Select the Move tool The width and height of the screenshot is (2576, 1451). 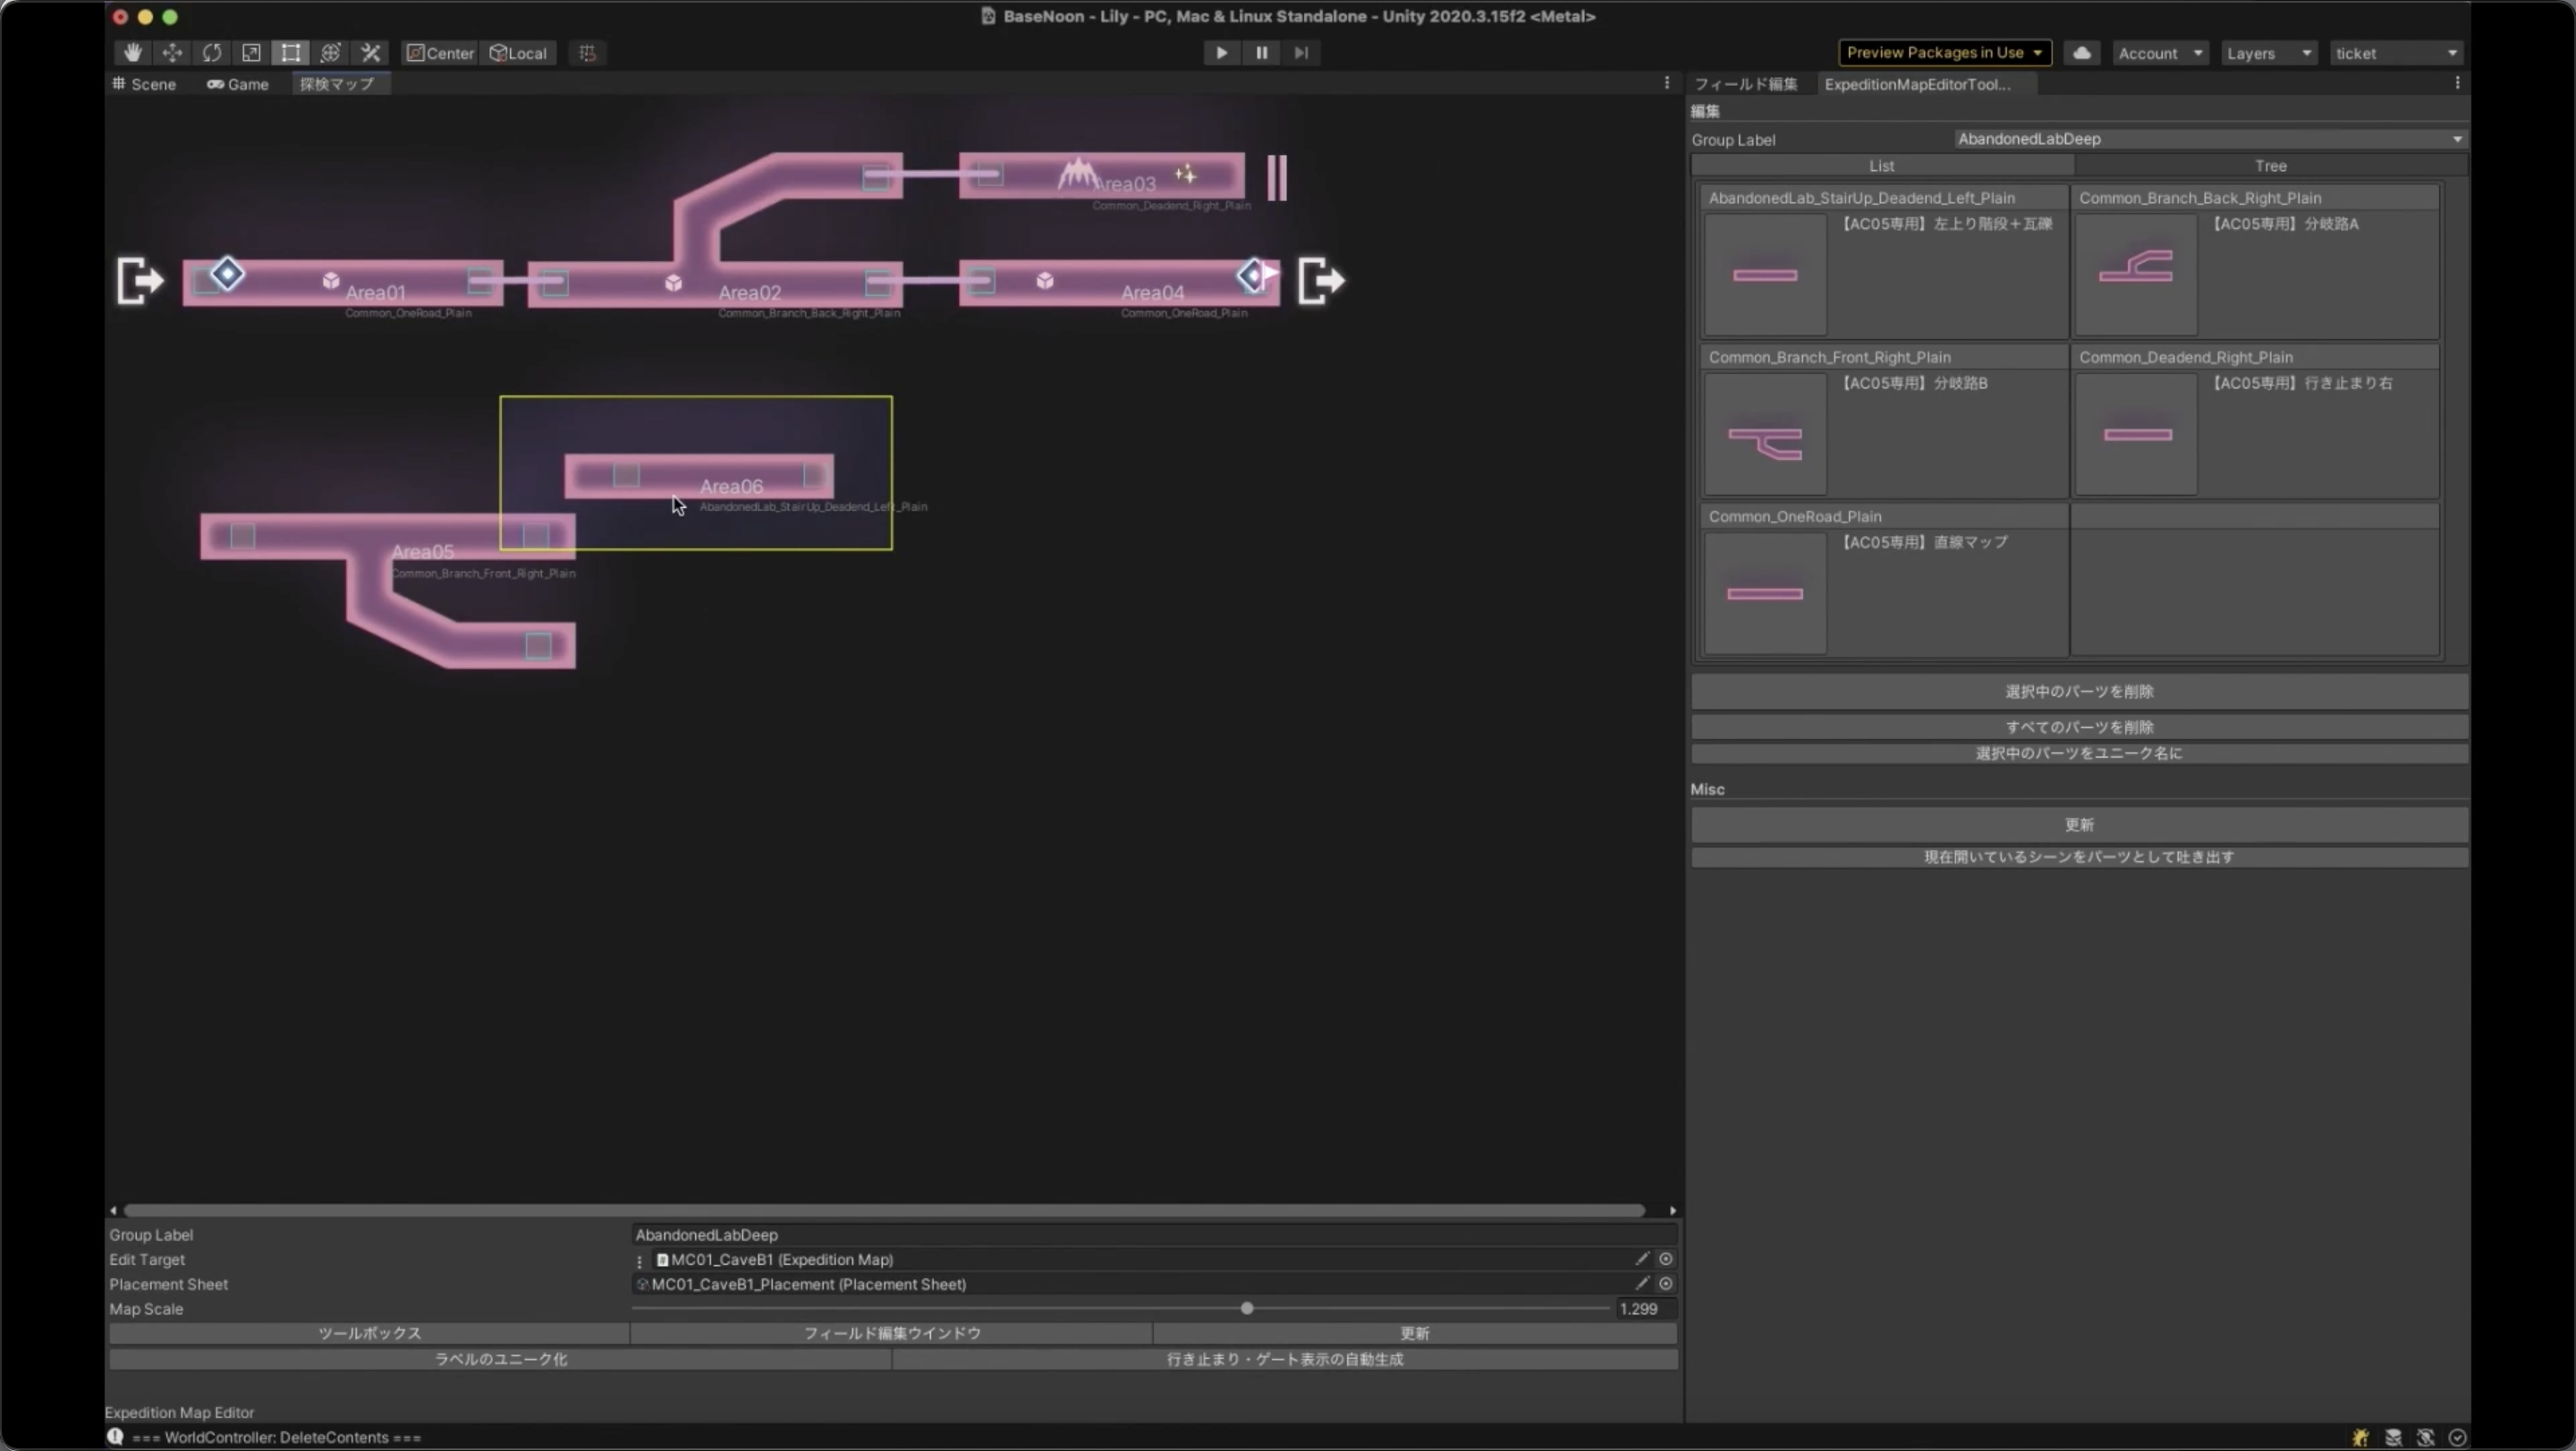tap(172, 53)
